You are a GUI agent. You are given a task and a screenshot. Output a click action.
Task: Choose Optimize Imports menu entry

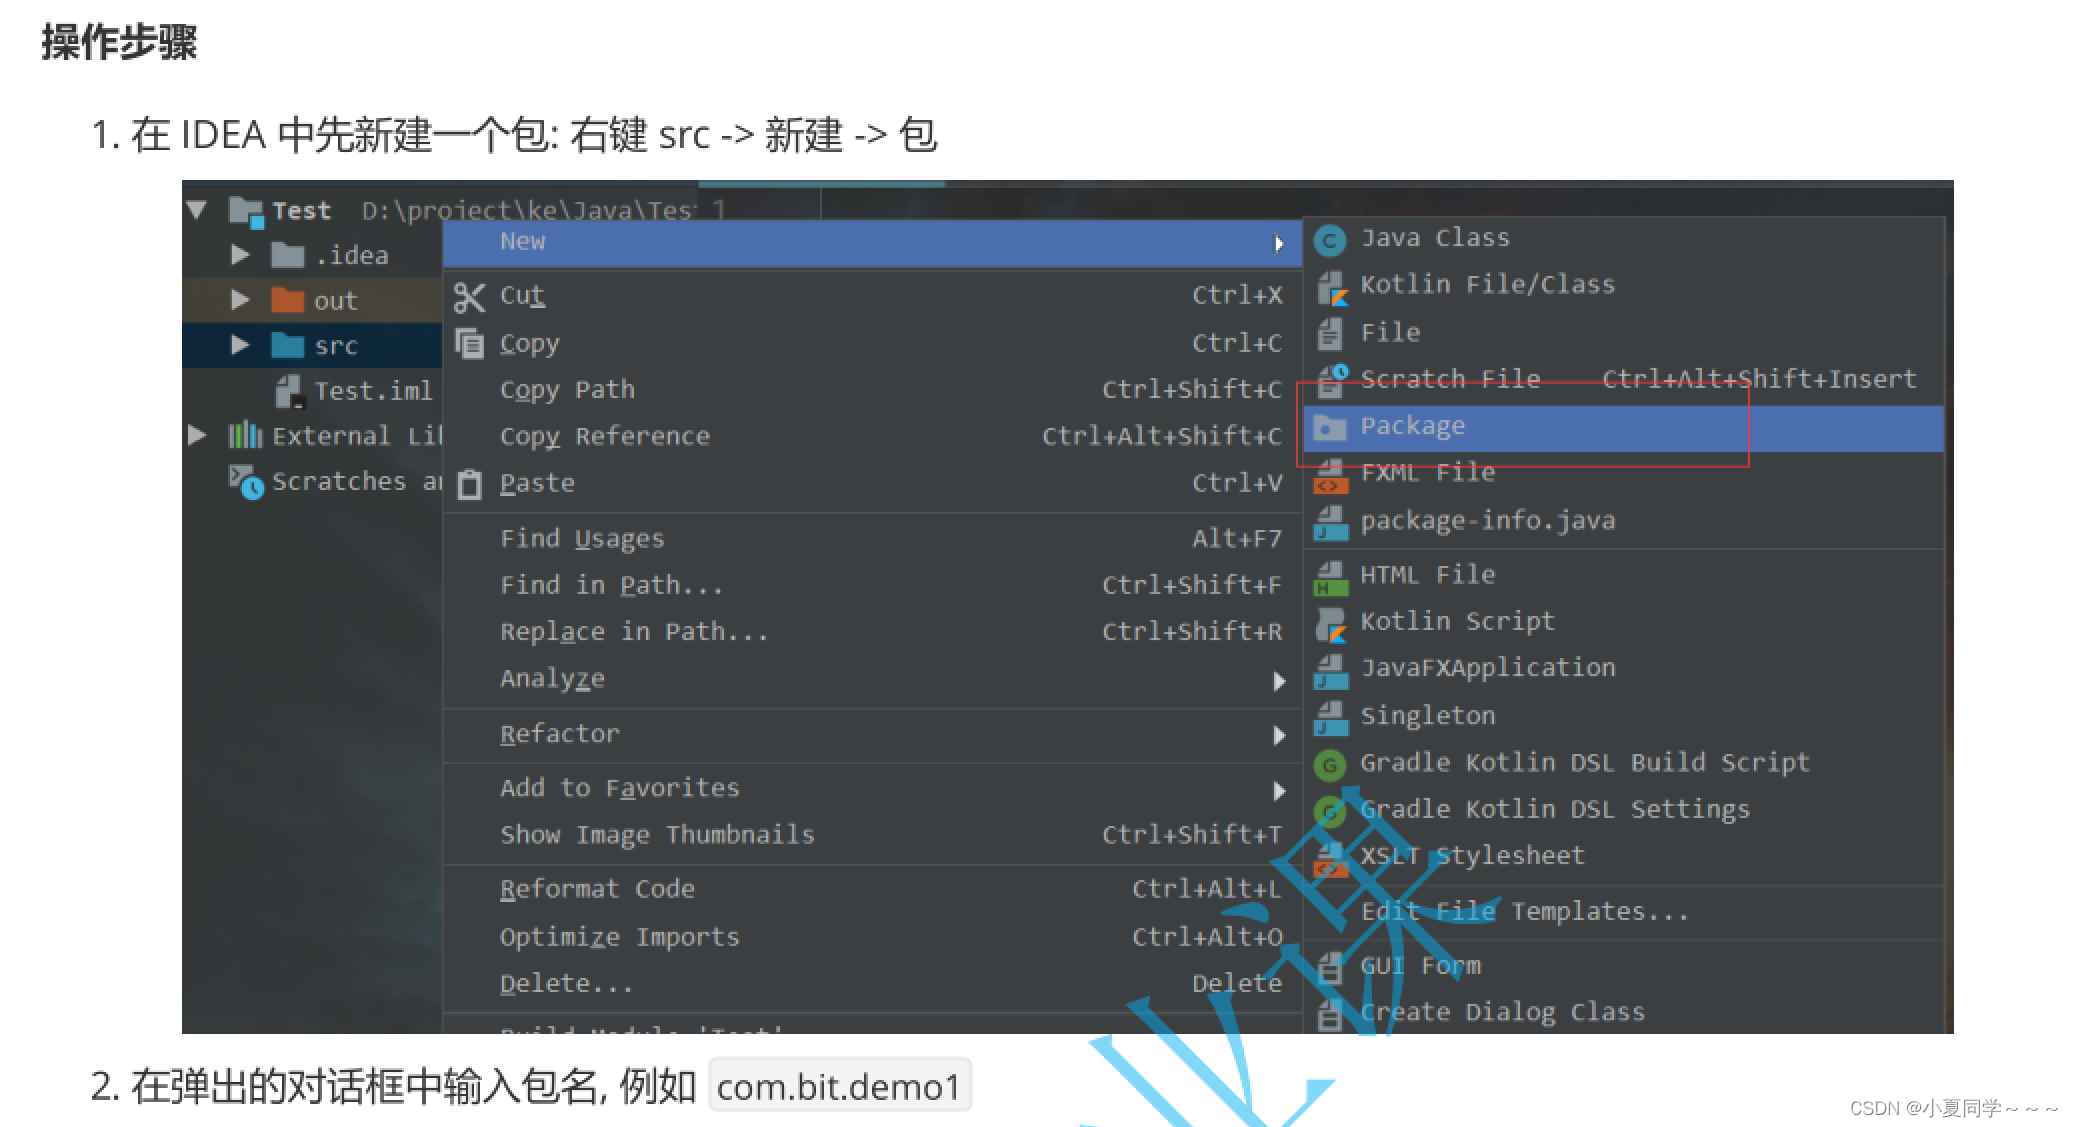tap(872, 937)
